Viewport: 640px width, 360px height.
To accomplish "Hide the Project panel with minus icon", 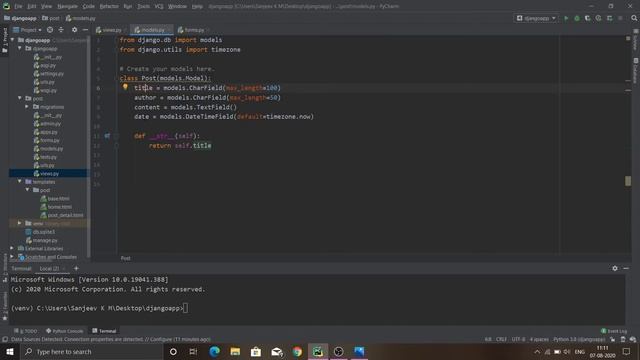I will (x=85, y=30).
